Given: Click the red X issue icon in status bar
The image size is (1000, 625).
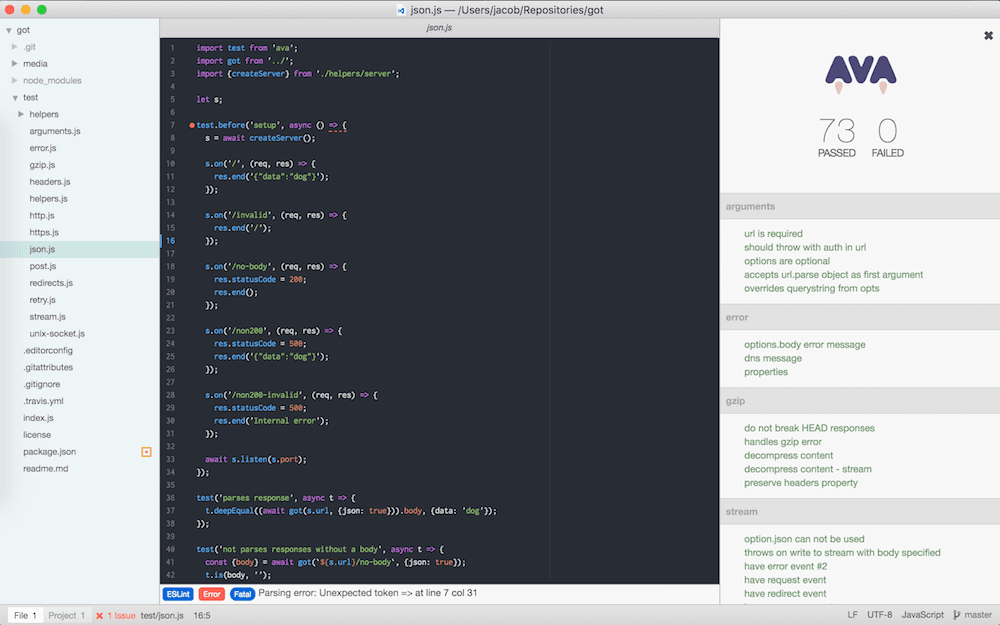Looking at the screenshot, I should tap(99, 615).
